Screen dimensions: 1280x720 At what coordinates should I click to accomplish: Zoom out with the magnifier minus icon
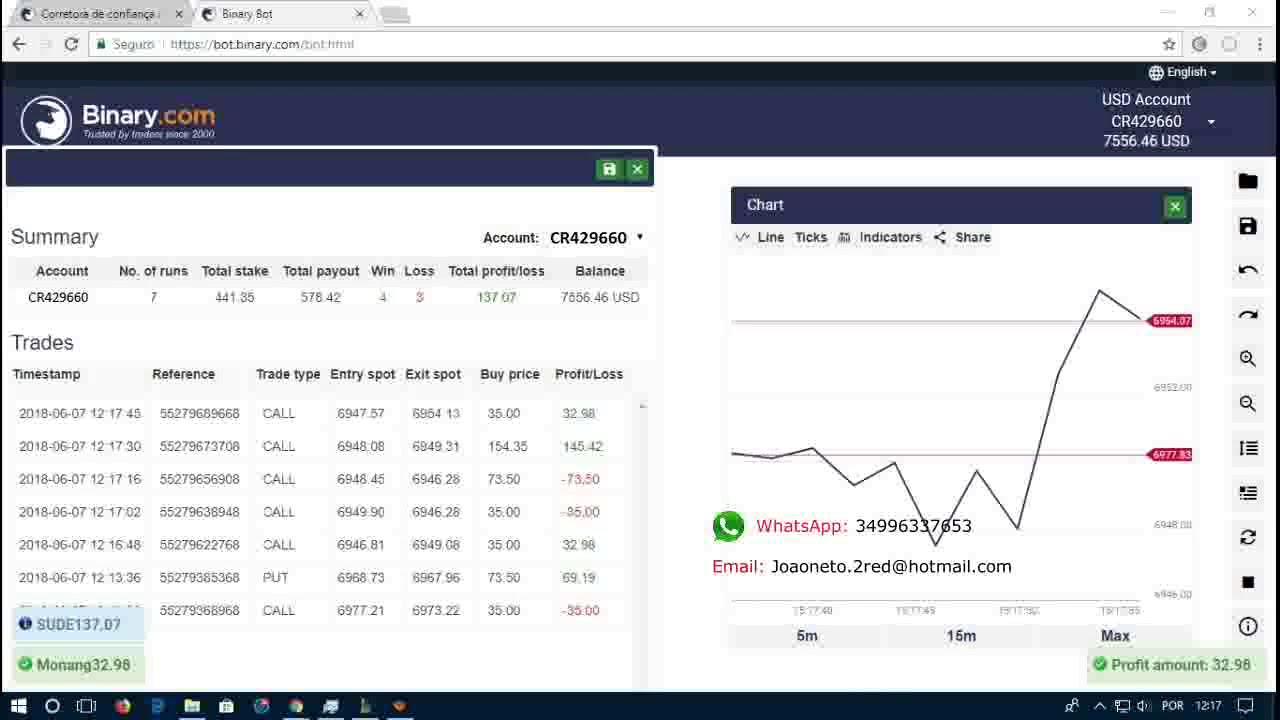1248,403
